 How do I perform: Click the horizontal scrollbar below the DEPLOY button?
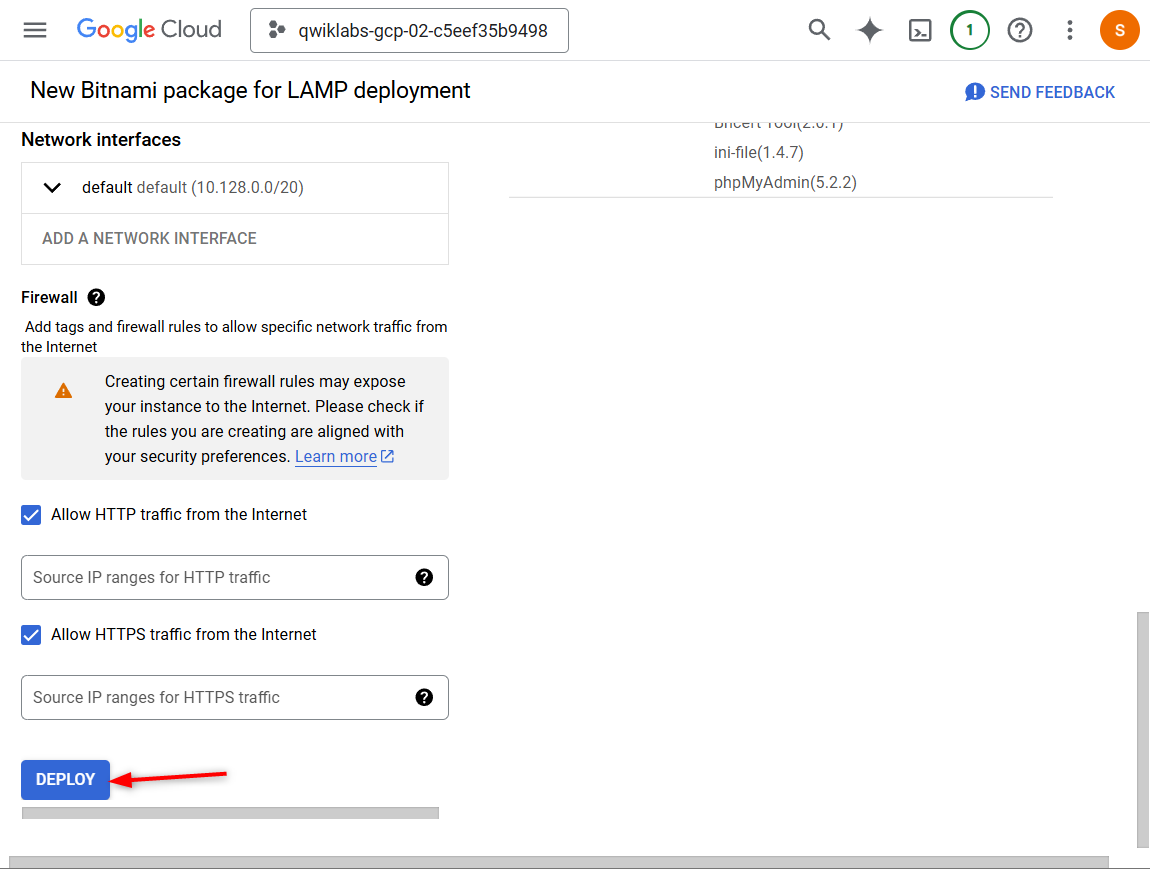coord(230,813)
